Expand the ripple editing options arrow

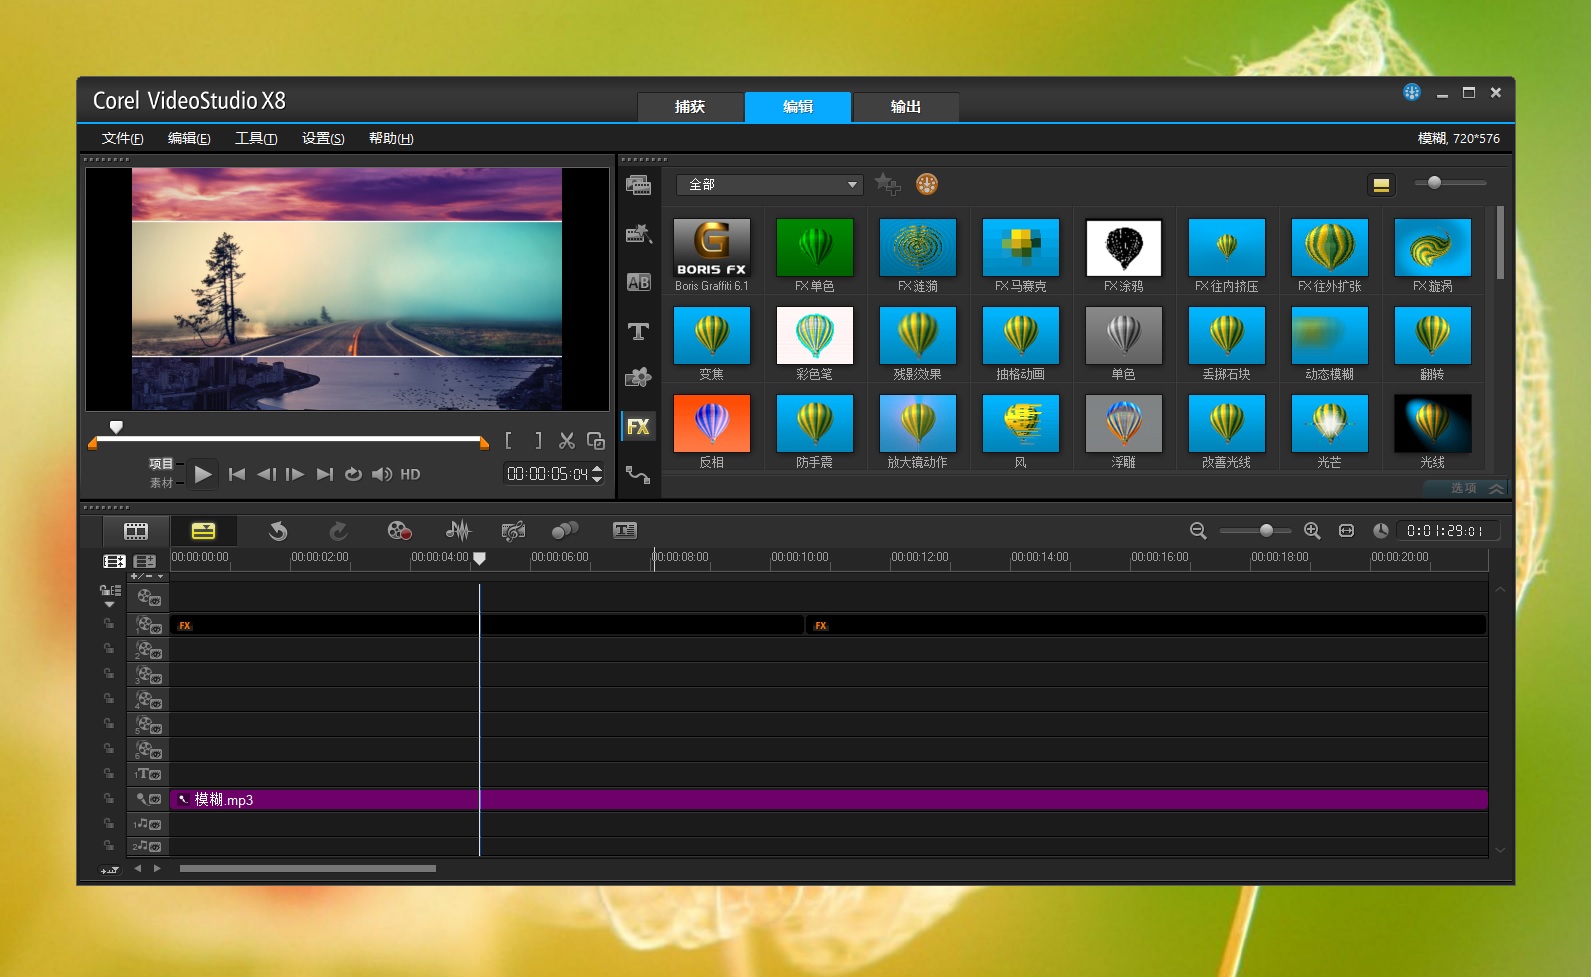pos(110,605)
